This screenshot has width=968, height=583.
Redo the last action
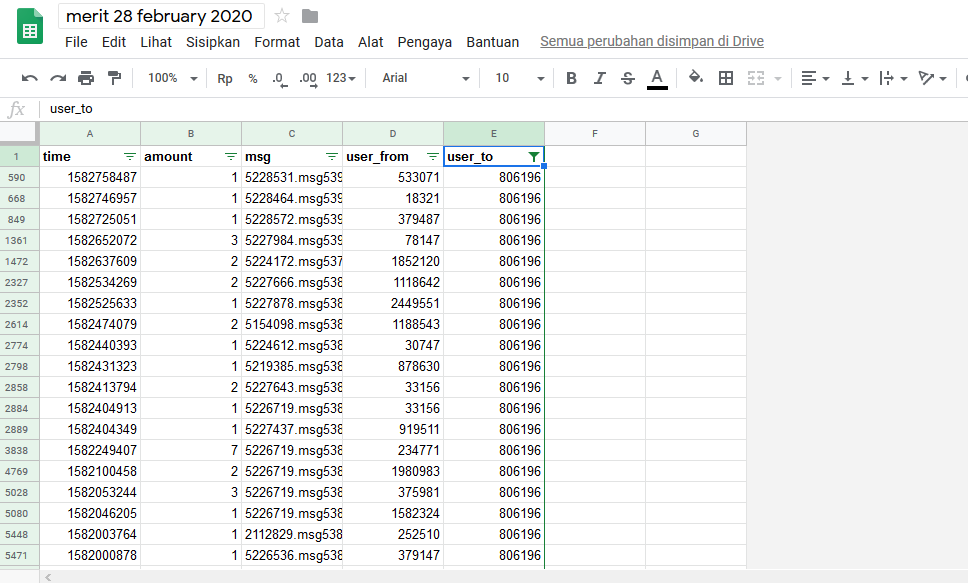click(x=58, y=78)
